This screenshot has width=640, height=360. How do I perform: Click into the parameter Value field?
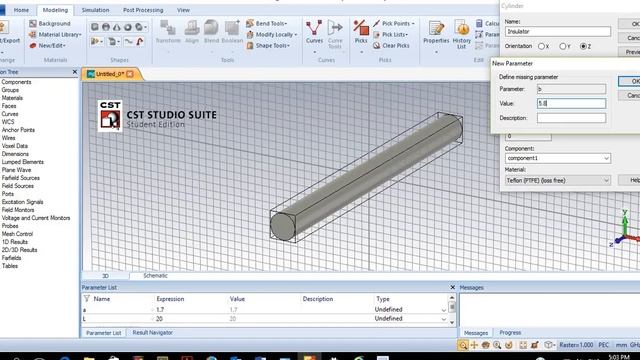click(x=571, y=104)
